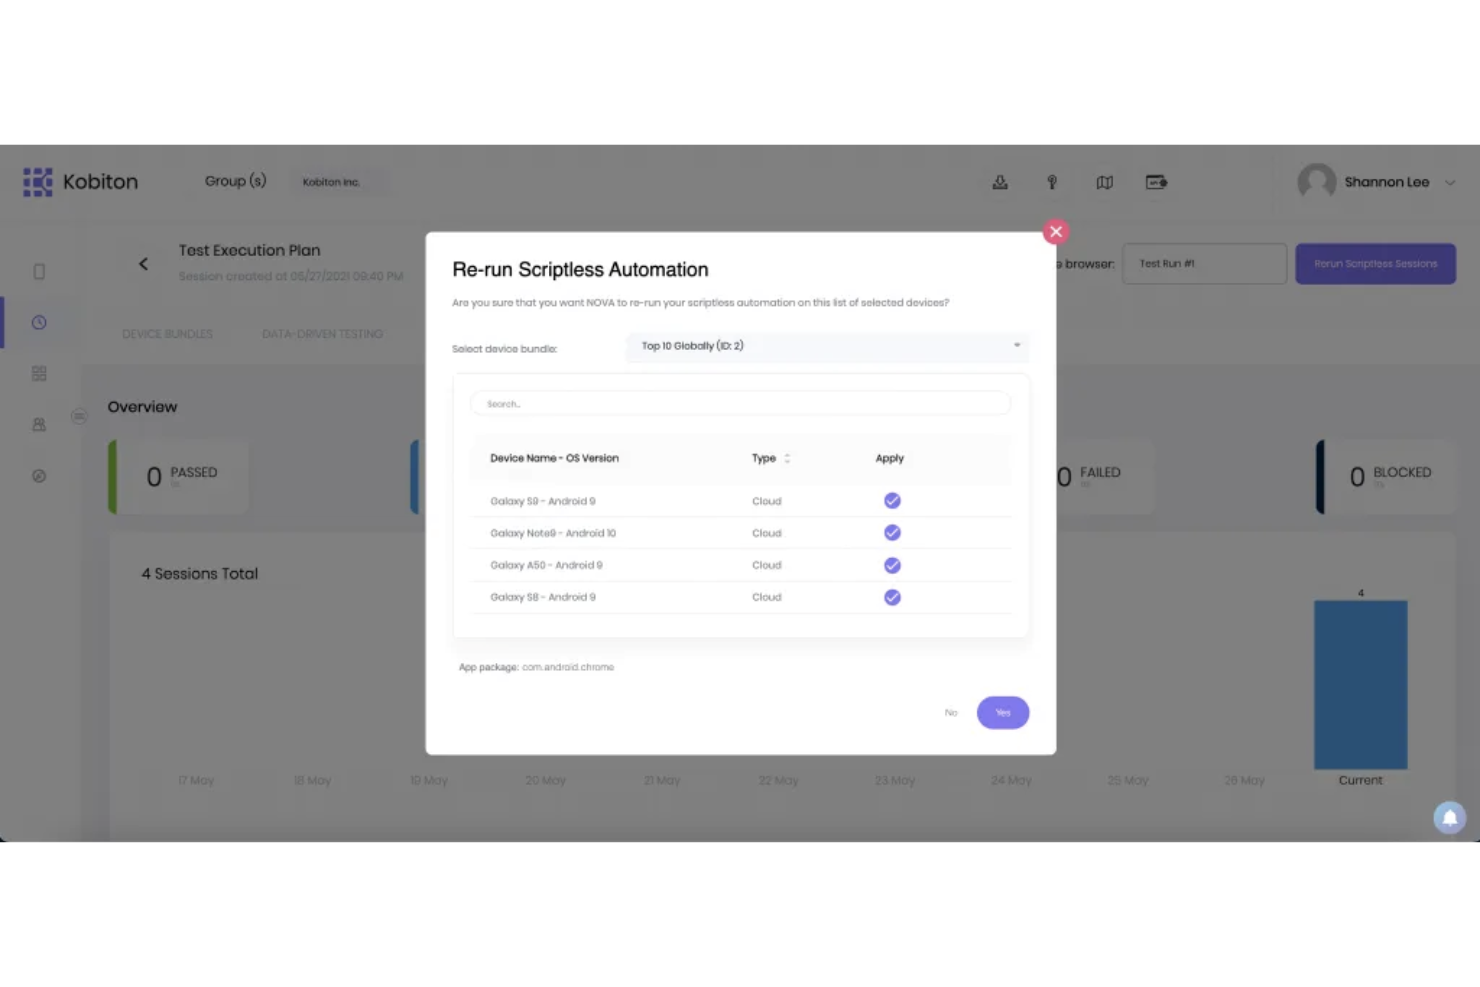This screenshot has height=987, width=1480.
Task: Click the Current label under the chart bar
Action: 1361,780
